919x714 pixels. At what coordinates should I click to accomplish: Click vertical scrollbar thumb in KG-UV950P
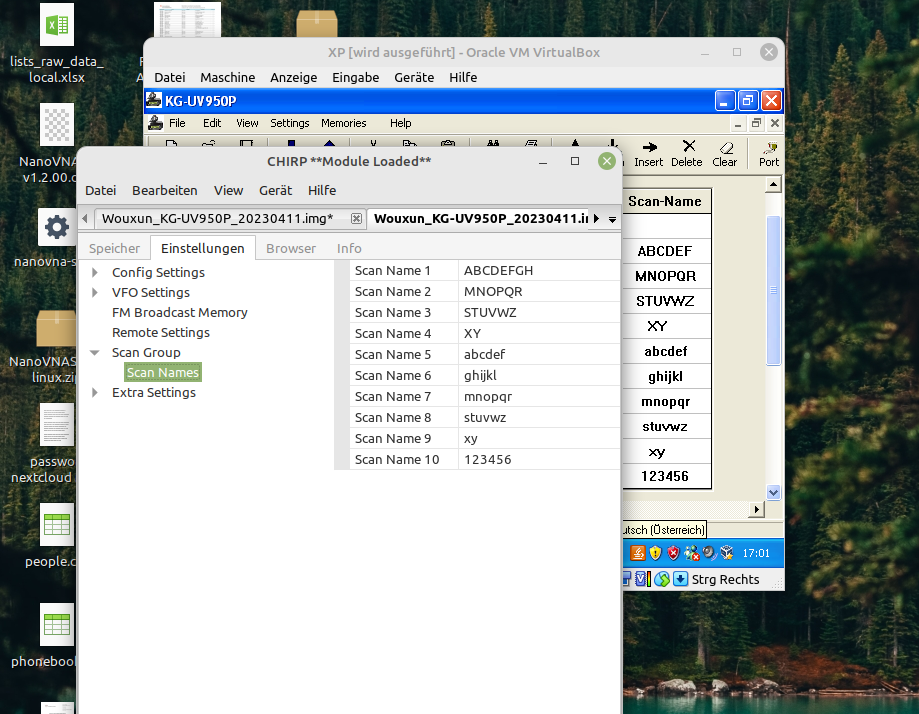coord(773,291)
